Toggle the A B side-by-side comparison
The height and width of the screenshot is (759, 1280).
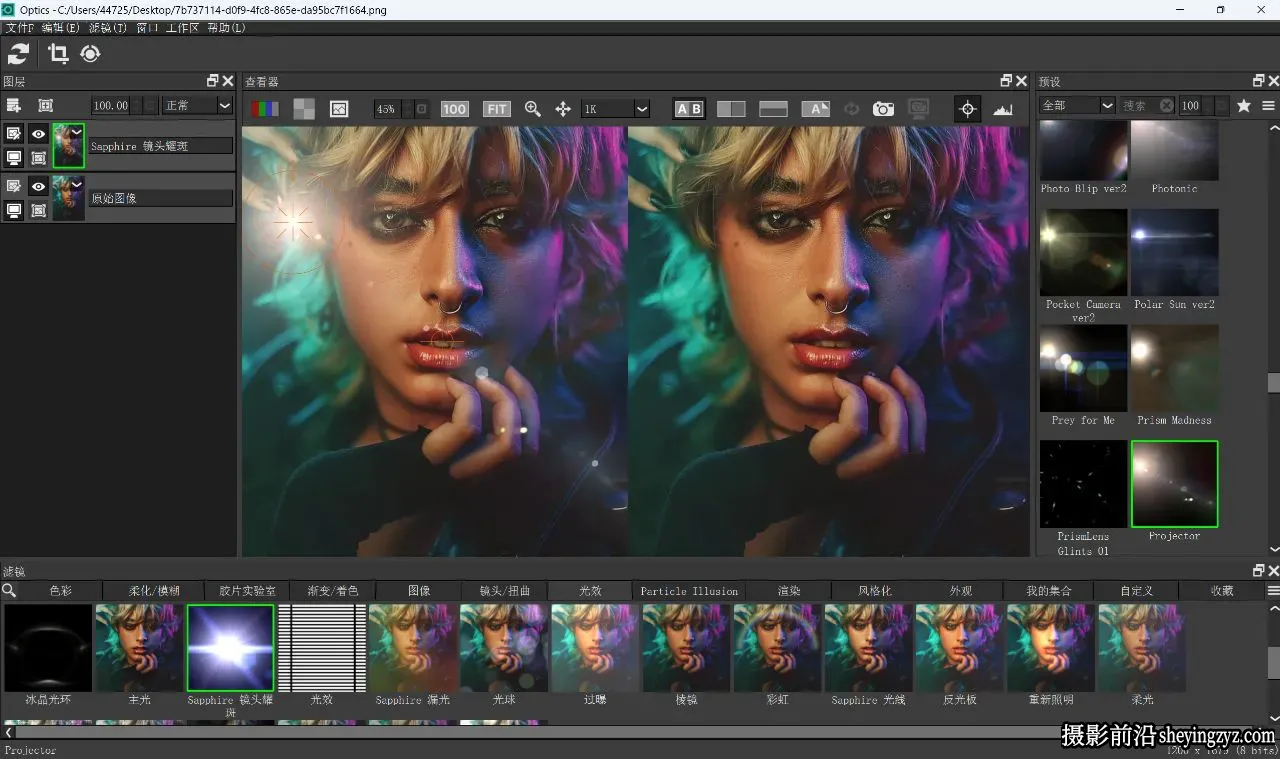(689, 109)
